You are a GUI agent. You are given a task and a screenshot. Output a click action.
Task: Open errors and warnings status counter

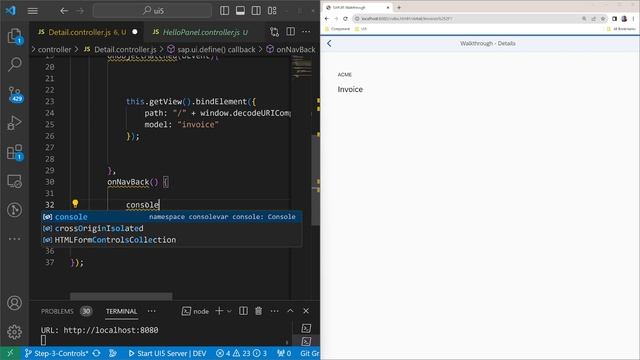pos(241,353)
